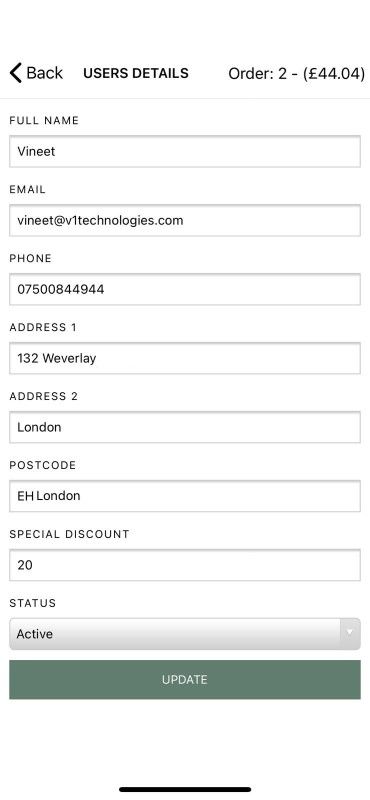Select the Email field with vineet@v1technologies.com
The width and height of the screenshot is (370, 800).
(185, 220)
